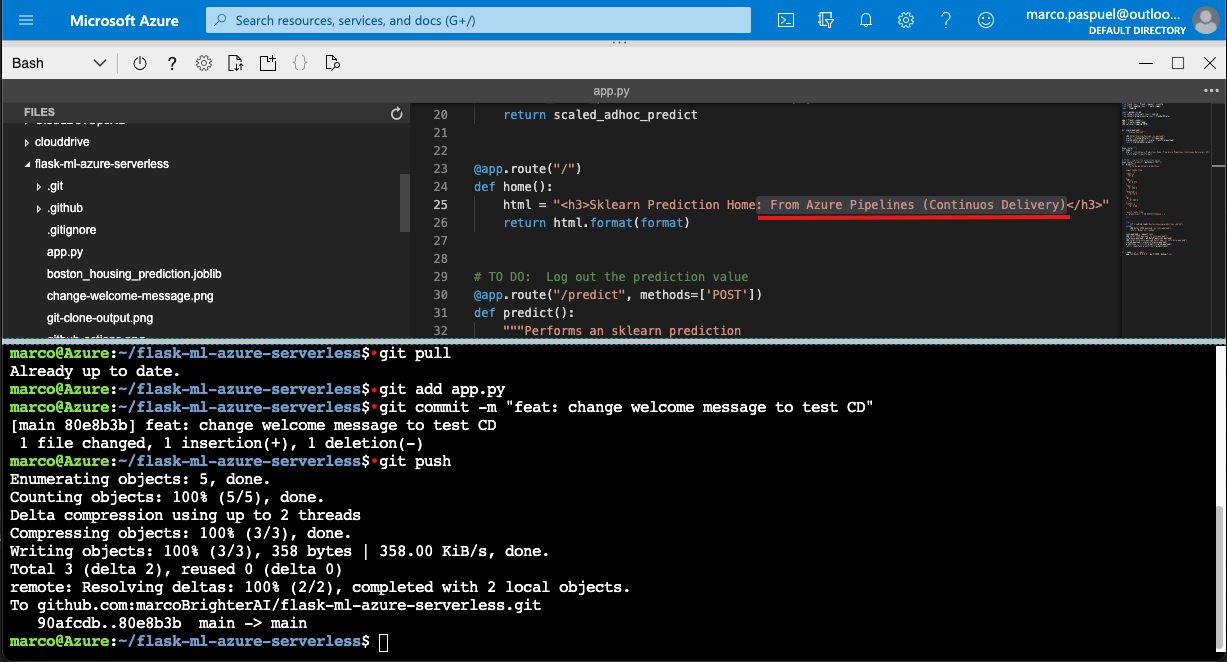This screenshot has width=1227, height=662.
Task: Expand the .github folder
Action: click(x=38, y=208)
